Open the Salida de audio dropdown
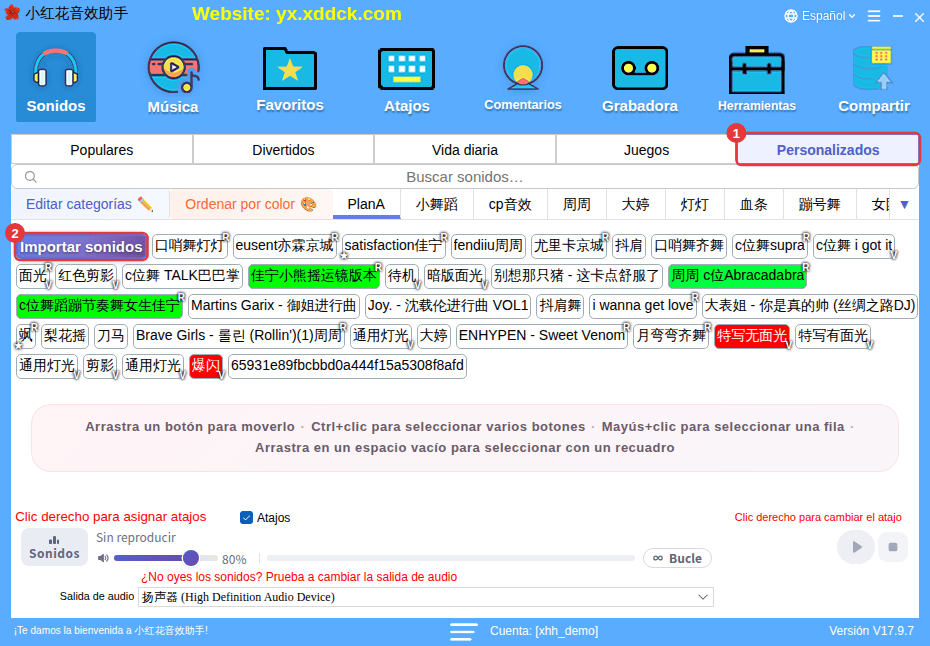 425,597
